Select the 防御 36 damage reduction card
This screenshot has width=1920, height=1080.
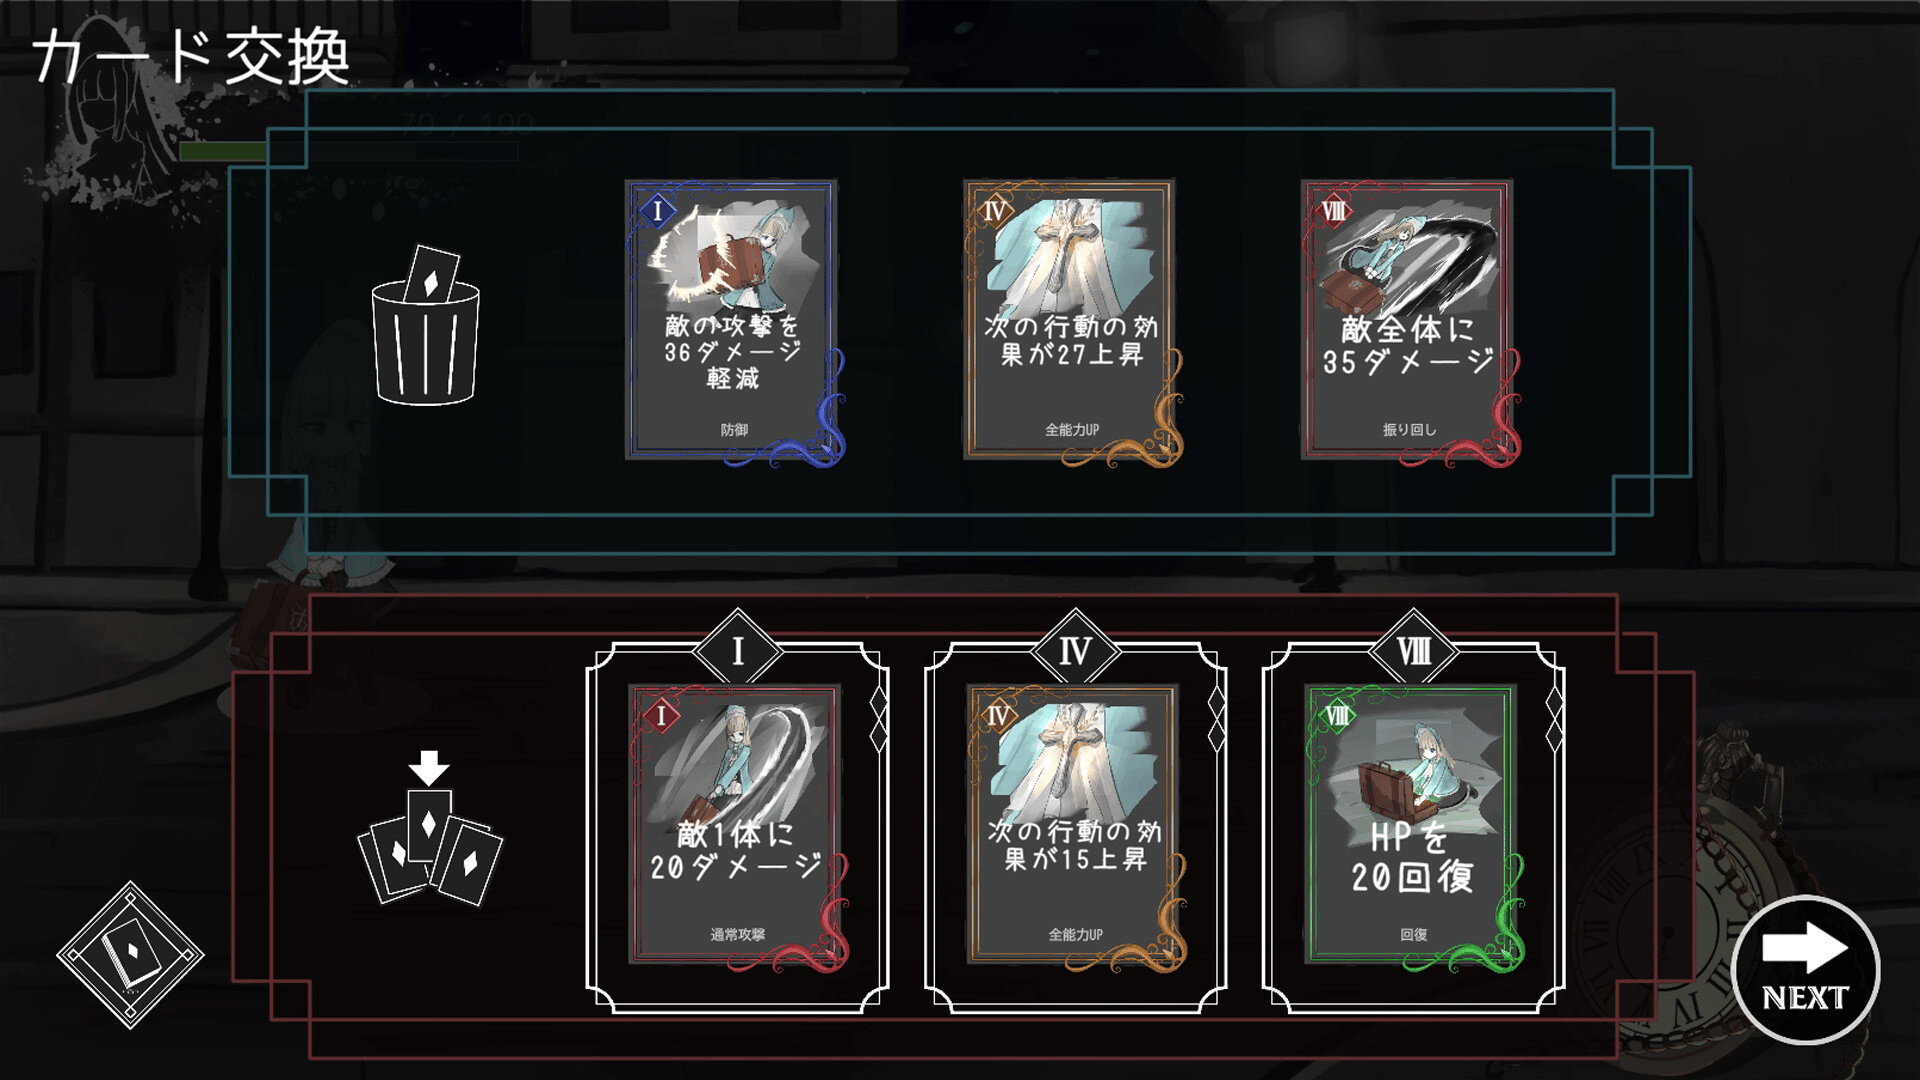pos(734,322)
